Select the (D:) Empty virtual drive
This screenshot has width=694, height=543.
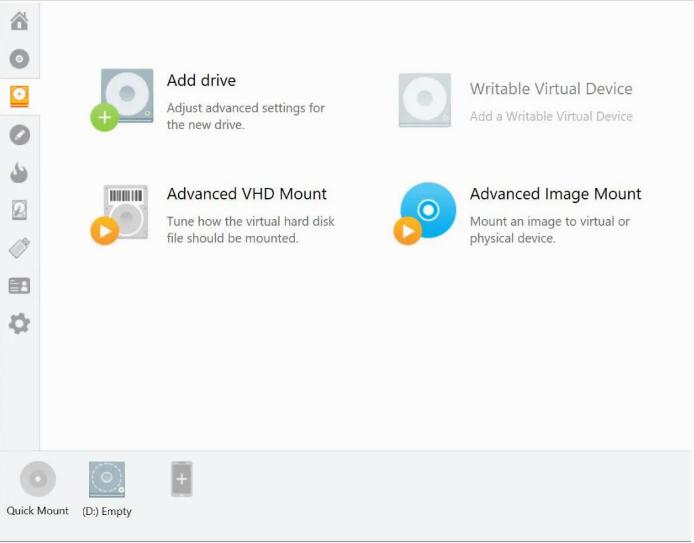point(107,480)
